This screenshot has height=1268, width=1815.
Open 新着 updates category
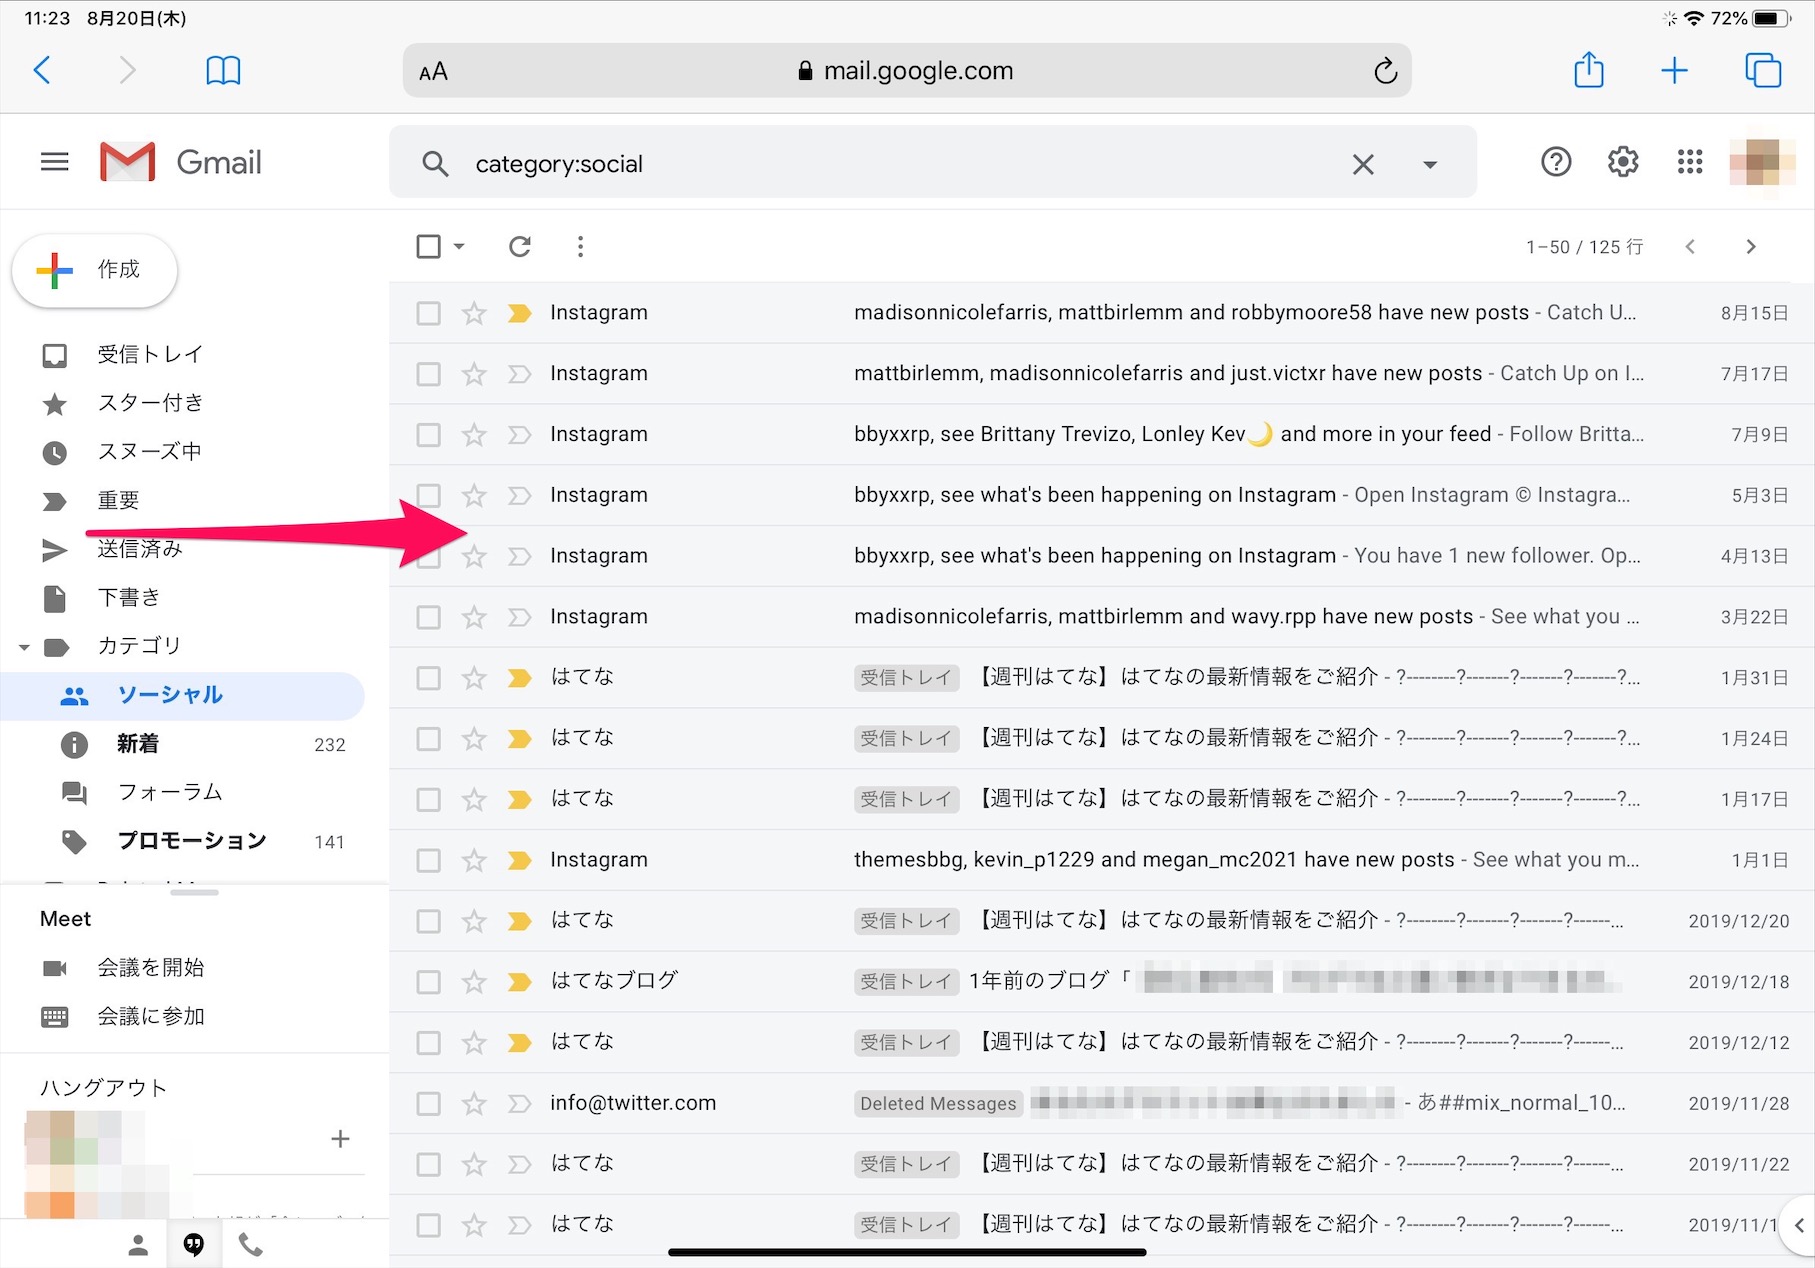pyautogui.click(x=182, y=744)
